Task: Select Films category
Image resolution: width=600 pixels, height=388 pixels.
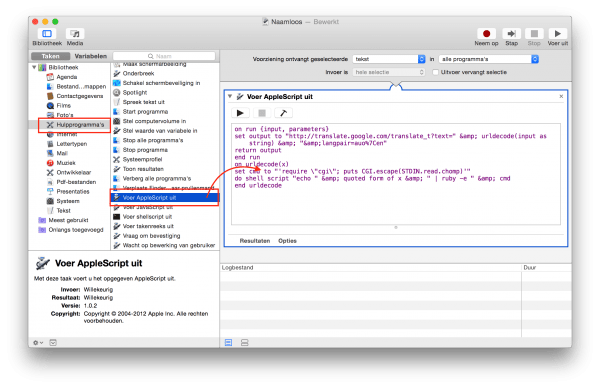Action: point(59,106)
